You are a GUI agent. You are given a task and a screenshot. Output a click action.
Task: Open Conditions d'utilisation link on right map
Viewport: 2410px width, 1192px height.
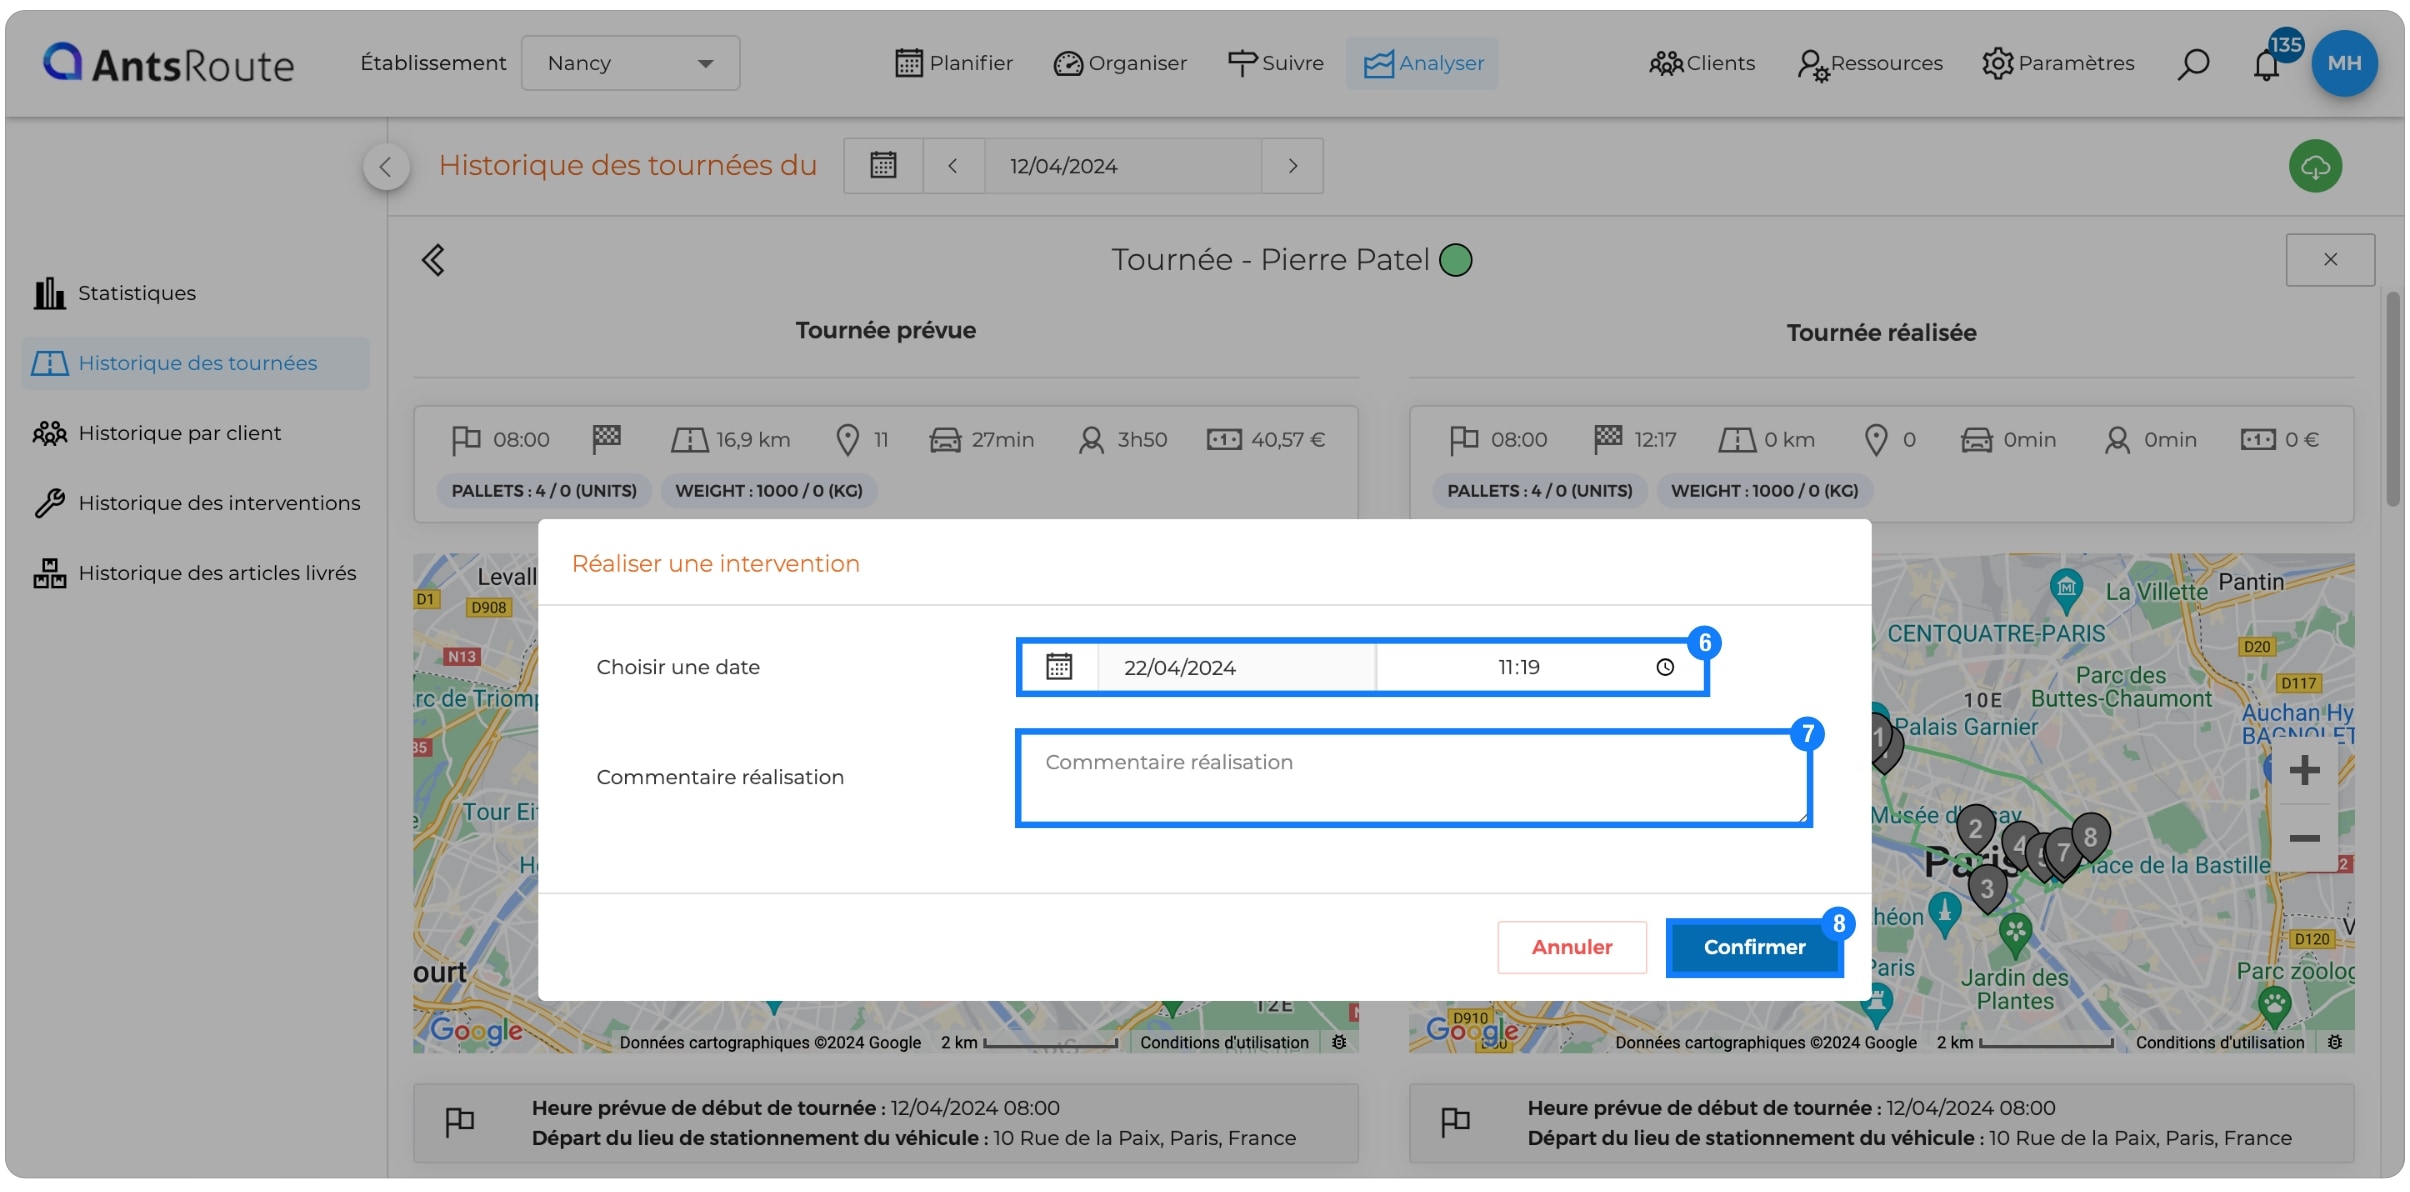pos(2220,1043)
